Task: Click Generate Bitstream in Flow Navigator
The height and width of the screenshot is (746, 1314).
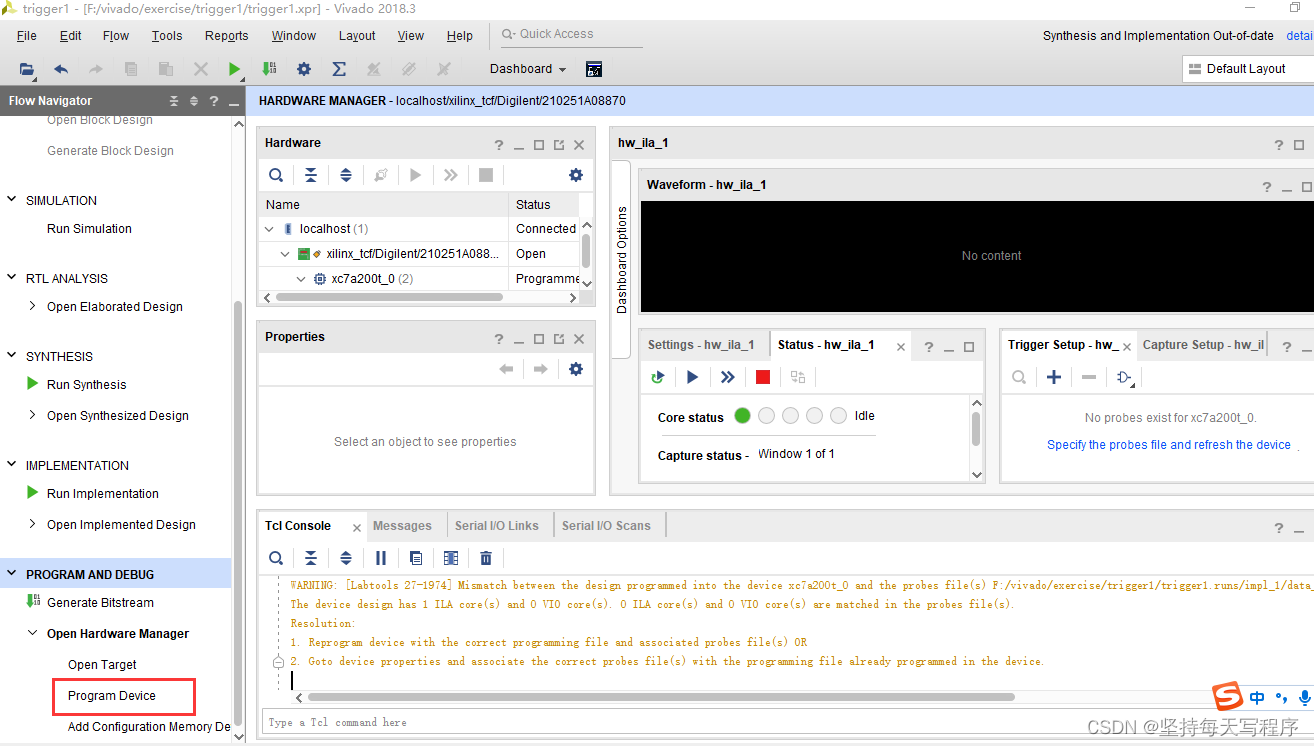Action: point(101,603)
